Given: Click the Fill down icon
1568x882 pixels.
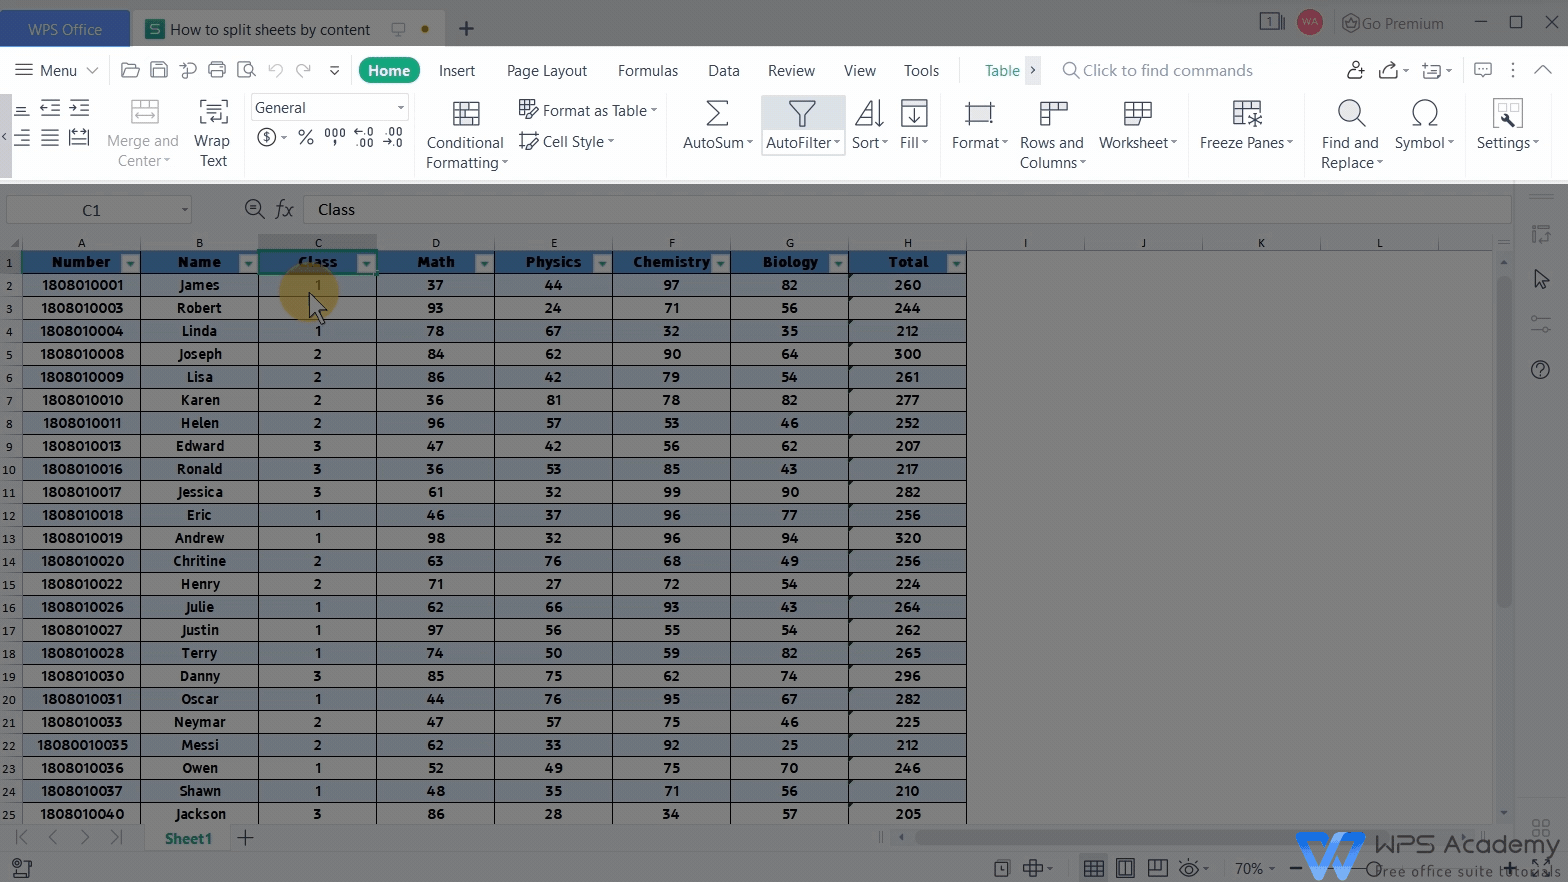Looking at the screenshot, I should [x=914, y=113].
